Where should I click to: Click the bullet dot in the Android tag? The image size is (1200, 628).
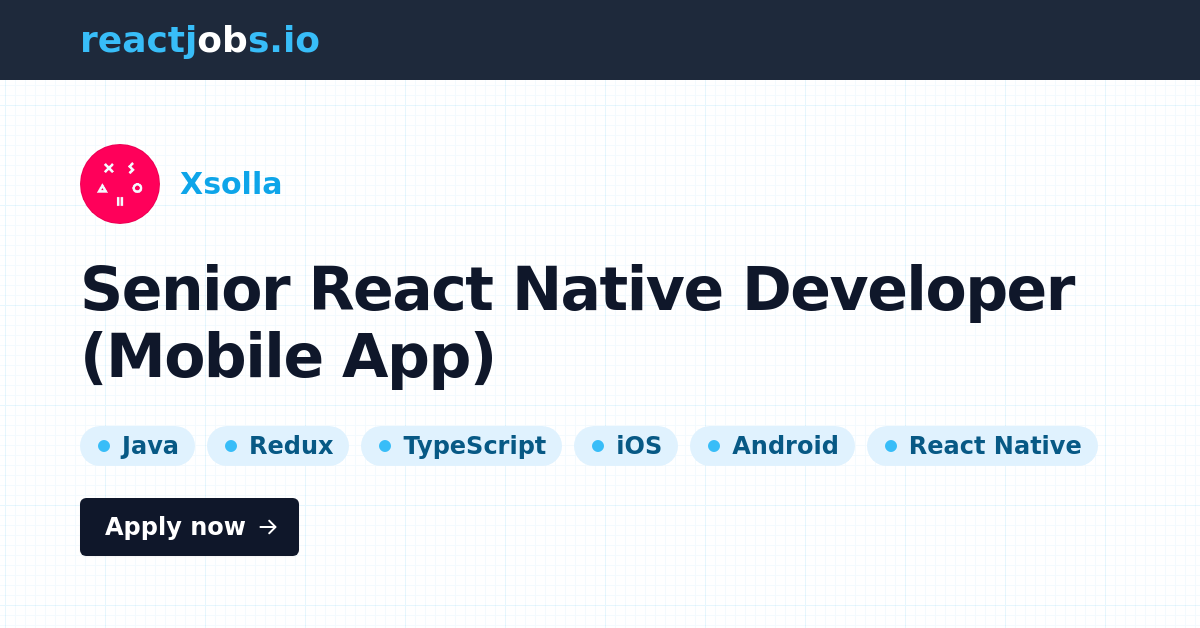pos(713,446)
